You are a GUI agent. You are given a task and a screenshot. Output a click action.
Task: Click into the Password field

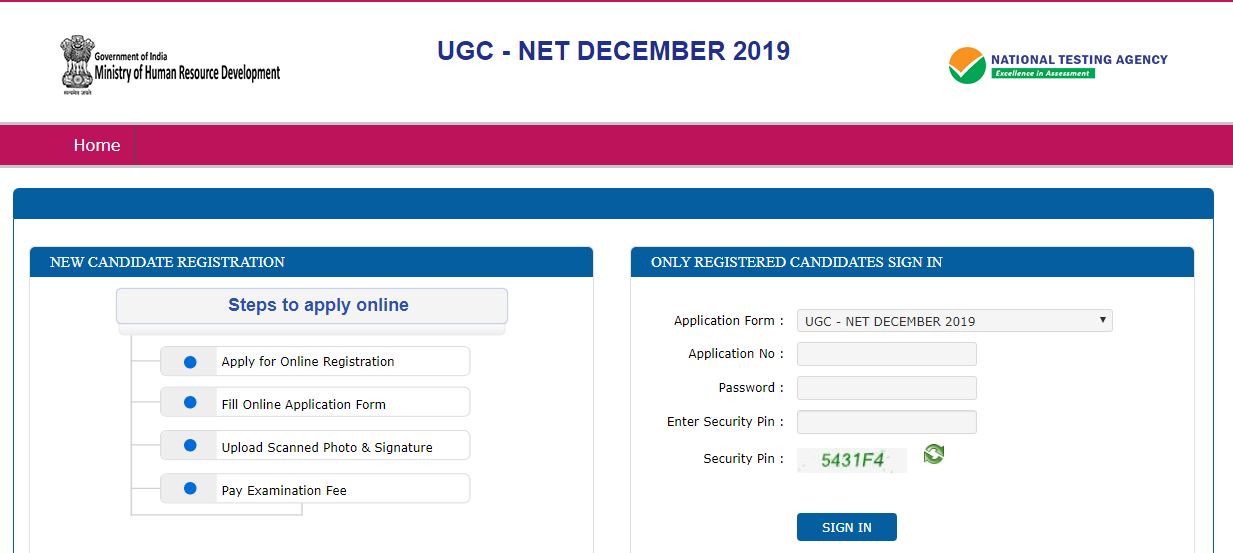(x=886, y=388)
